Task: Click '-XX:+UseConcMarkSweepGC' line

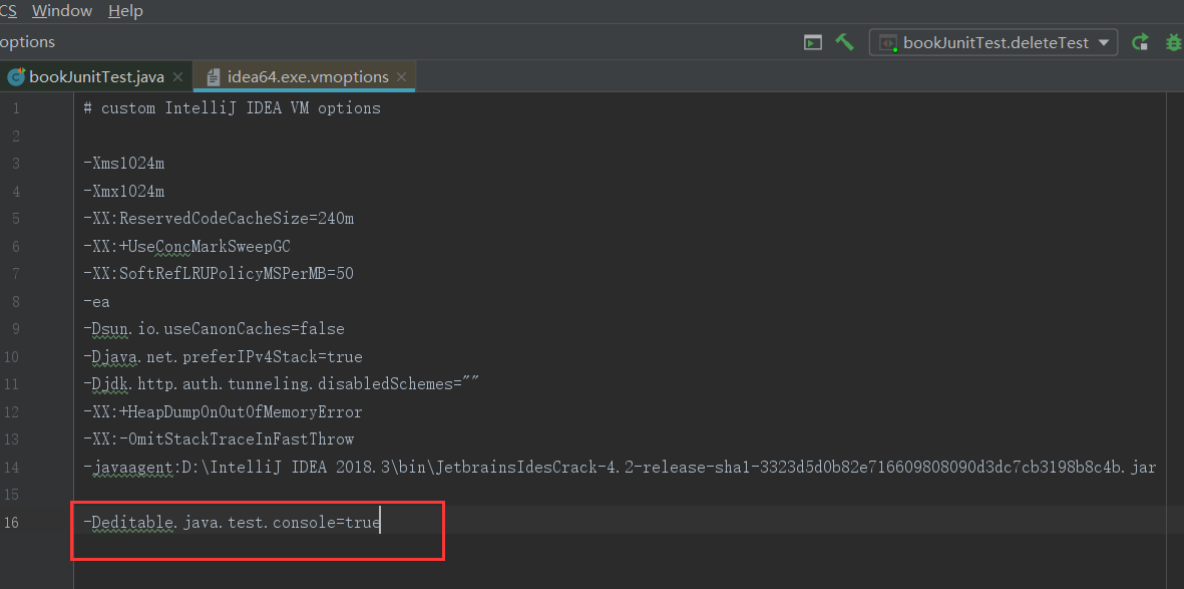Action: (187, 246)
